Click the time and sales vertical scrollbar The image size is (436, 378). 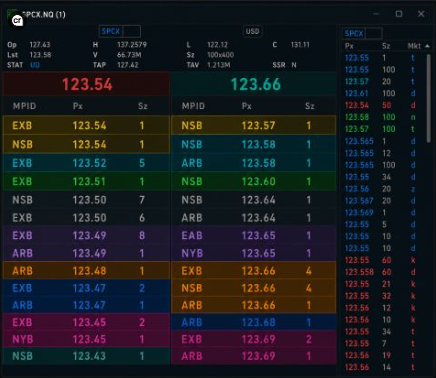click(x=429, y=99)
